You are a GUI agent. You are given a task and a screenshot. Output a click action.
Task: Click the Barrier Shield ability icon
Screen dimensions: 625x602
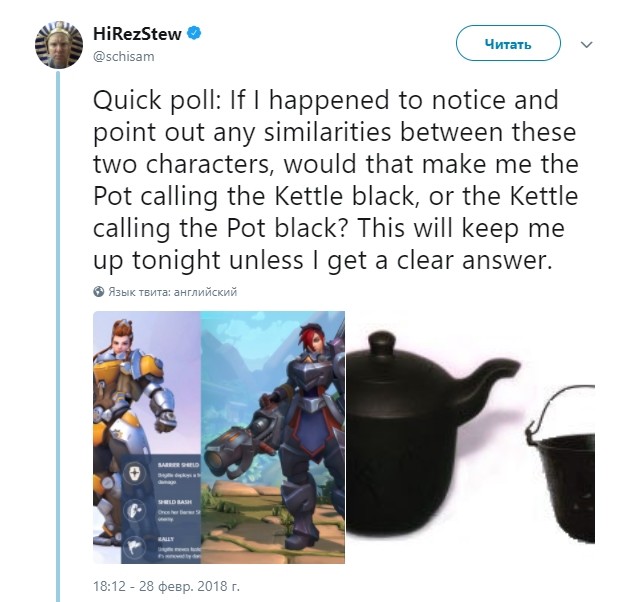click(135, 473)
